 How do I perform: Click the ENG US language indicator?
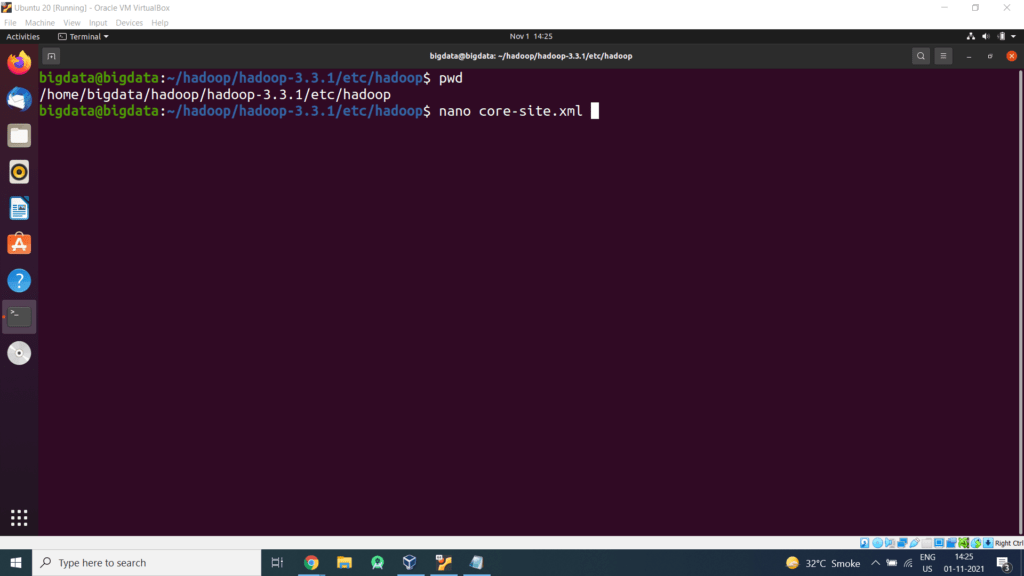[927, 563]
